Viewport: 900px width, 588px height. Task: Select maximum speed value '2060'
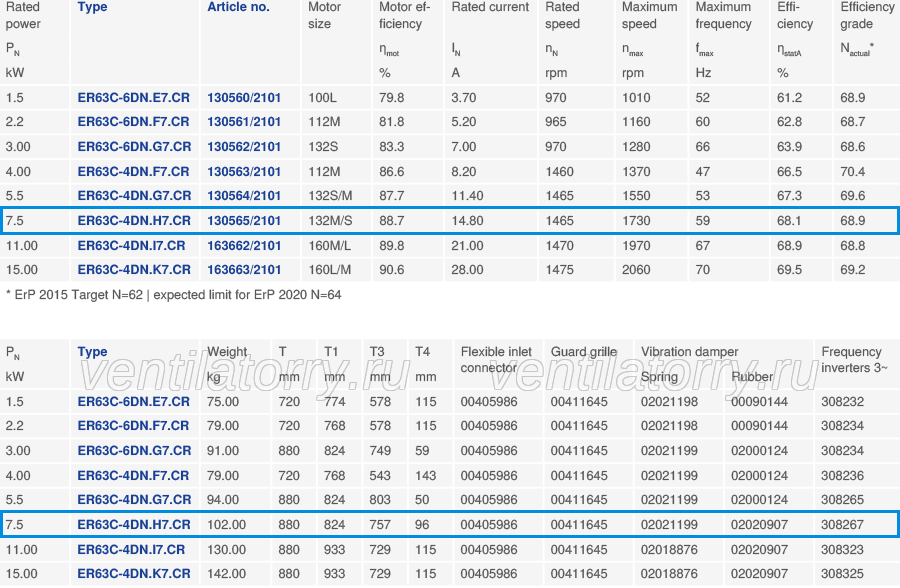636,270
